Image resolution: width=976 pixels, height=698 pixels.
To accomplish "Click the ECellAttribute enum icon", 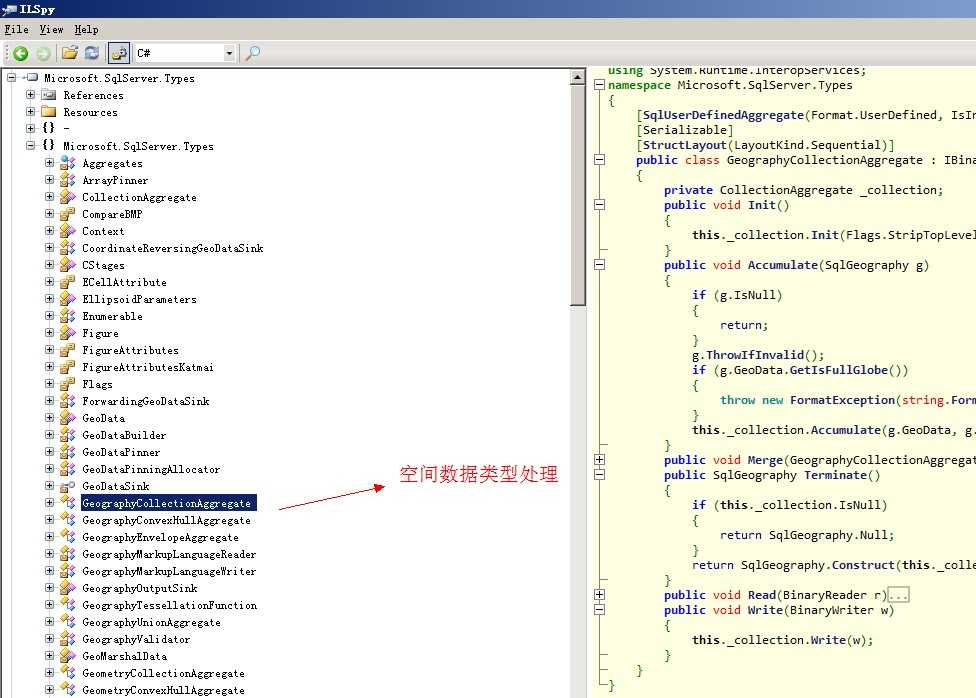I will 67,281.
